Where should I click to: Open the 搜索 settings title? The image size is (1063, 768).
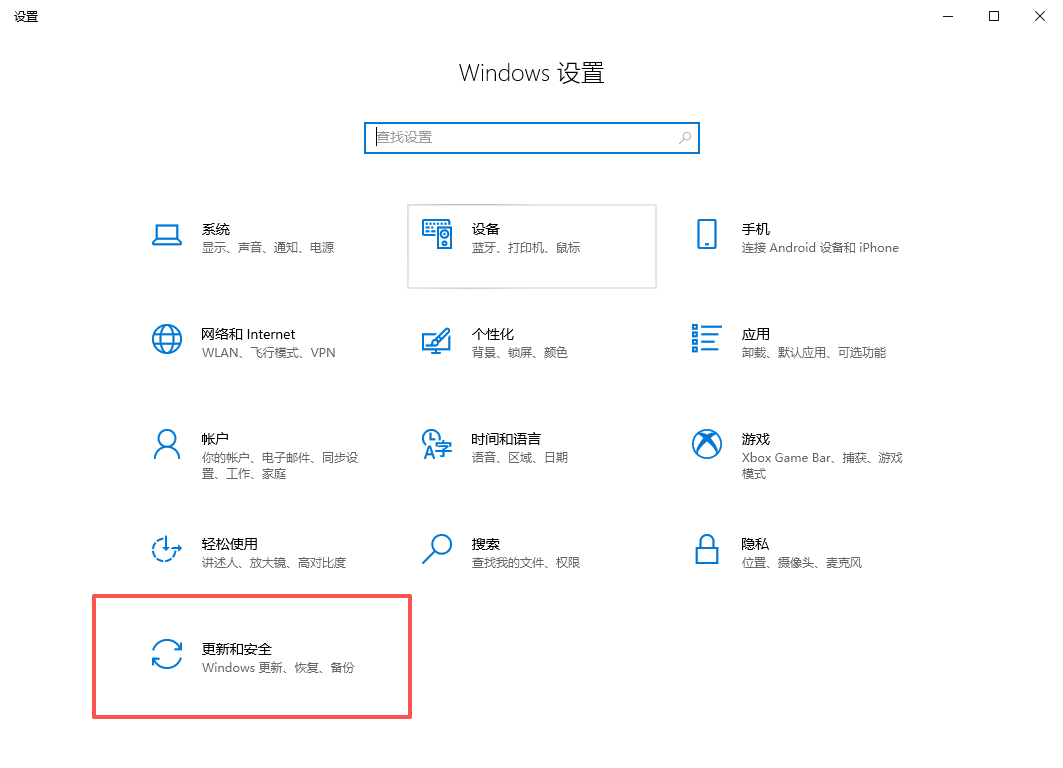tap(485, 544)
